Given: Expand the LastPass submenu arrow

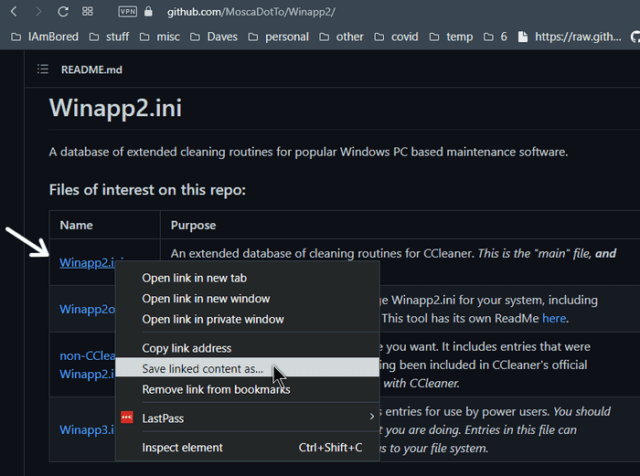Looking at the screenshot, I should tap(371, 416).
